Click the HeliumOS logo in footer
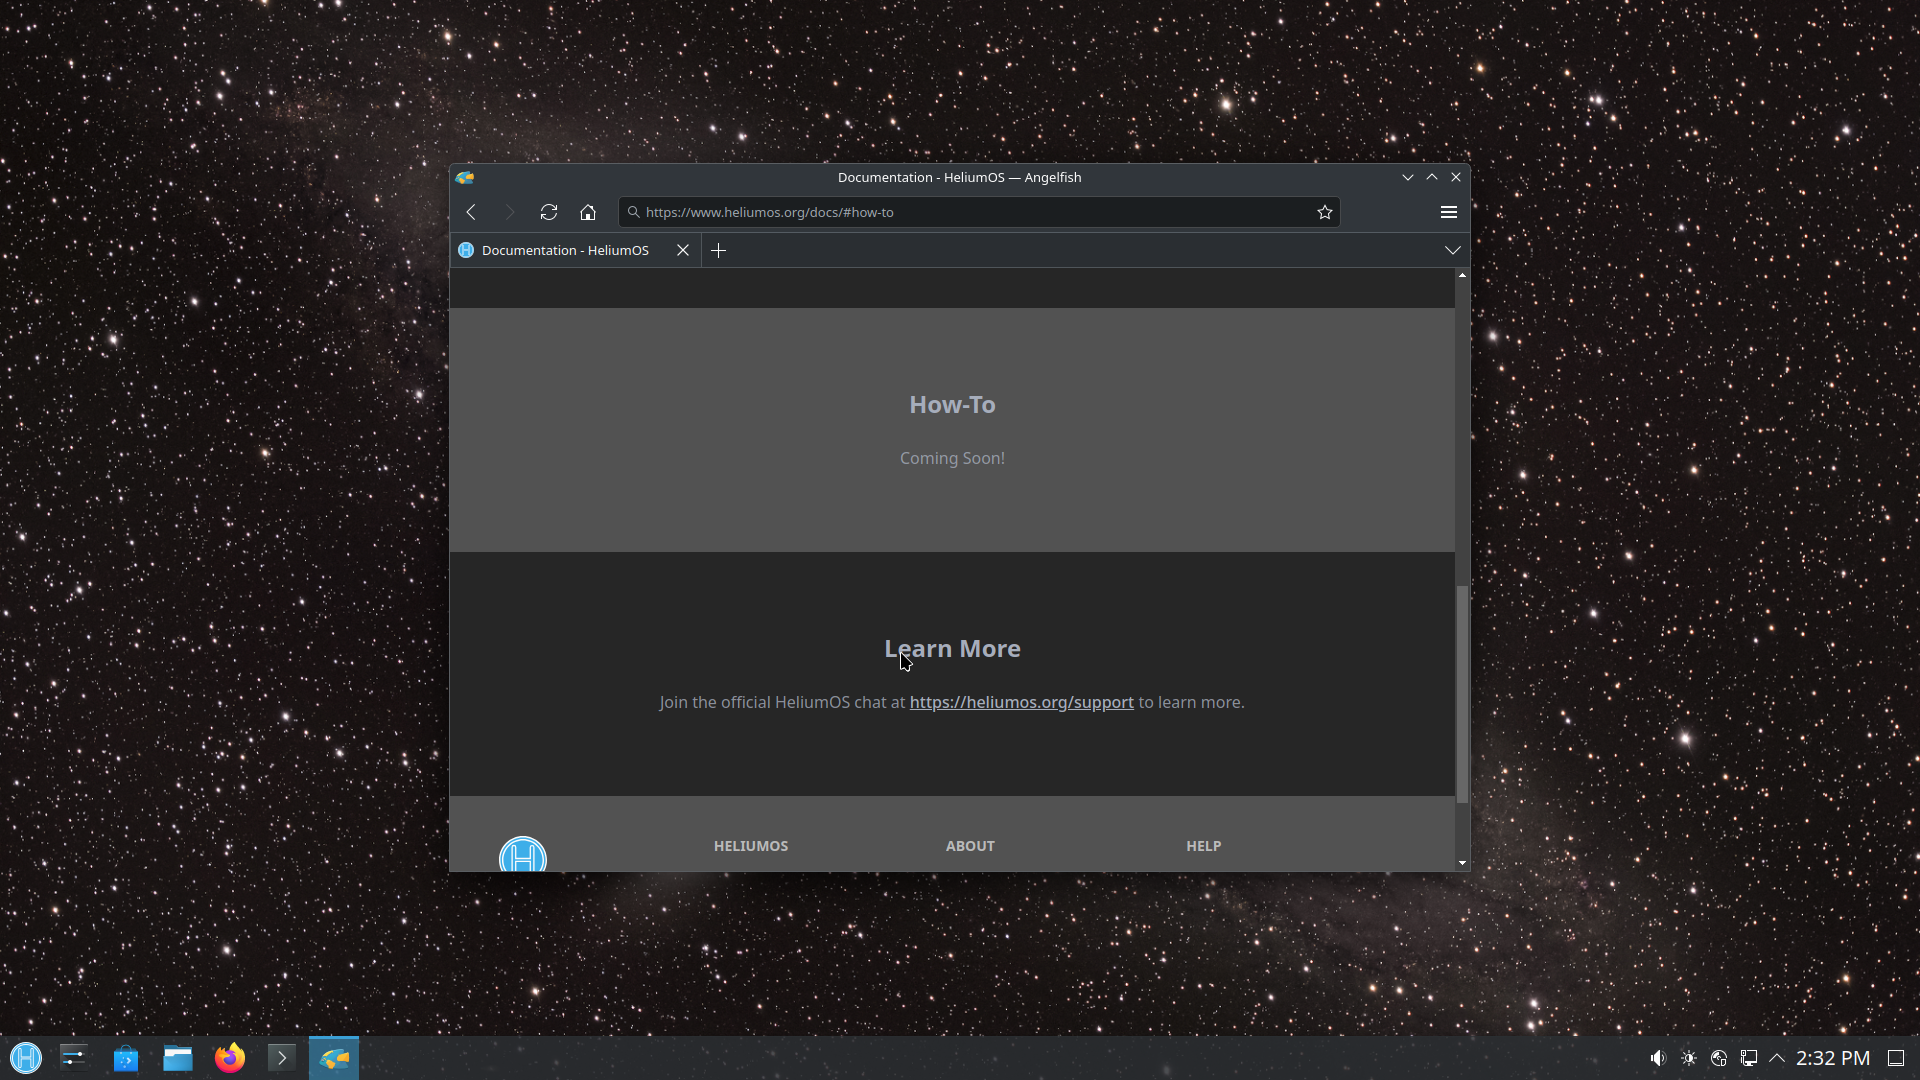Screen dimensions: 1920x1080 523,855
